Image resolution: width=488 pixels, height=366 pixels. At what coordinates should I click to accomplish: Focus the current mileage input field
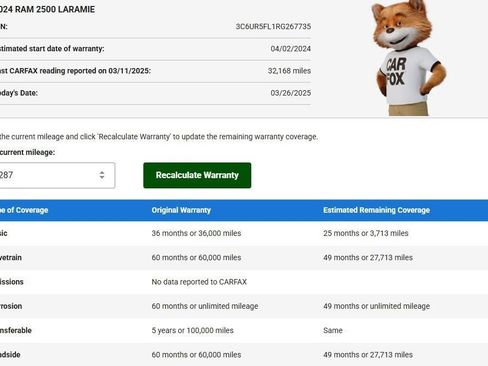click(57, 175)
